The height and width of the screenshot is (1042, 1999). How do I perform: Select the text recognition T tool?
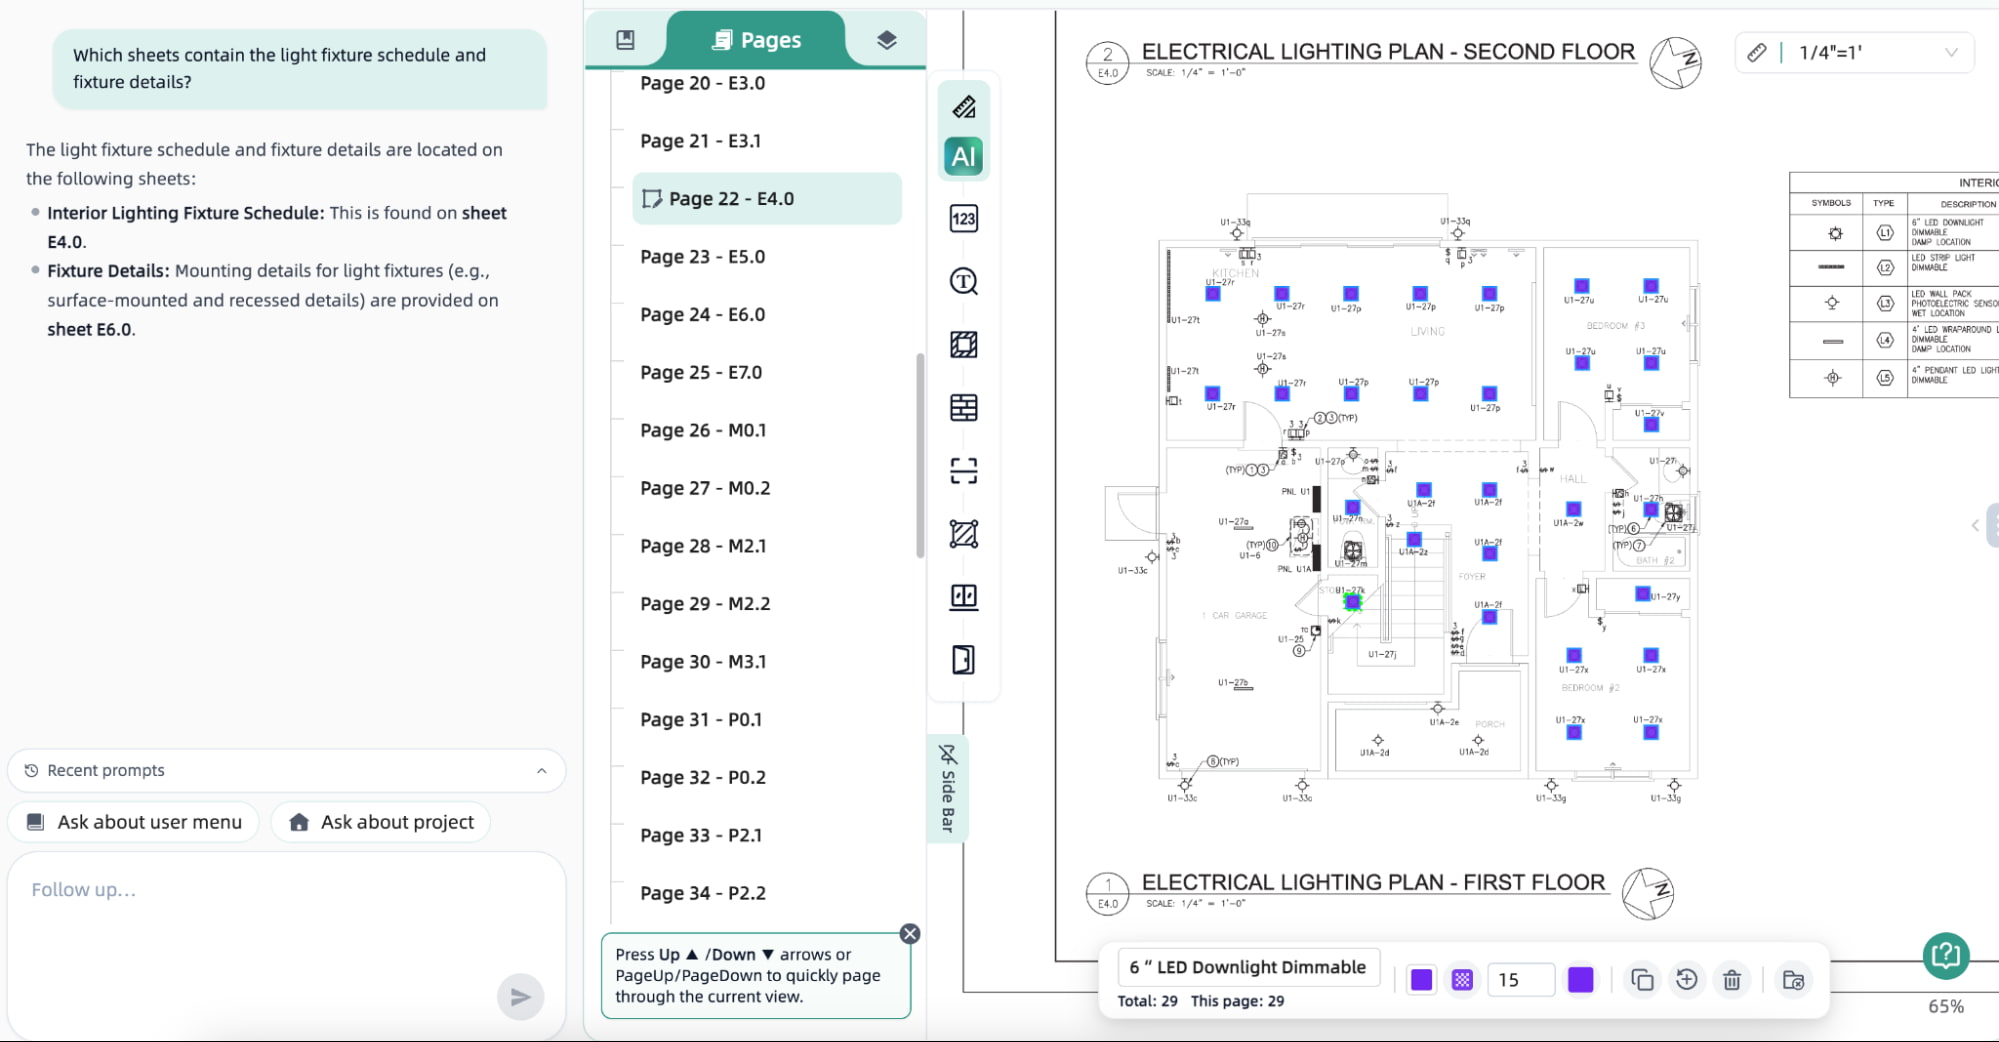(964, 282)
